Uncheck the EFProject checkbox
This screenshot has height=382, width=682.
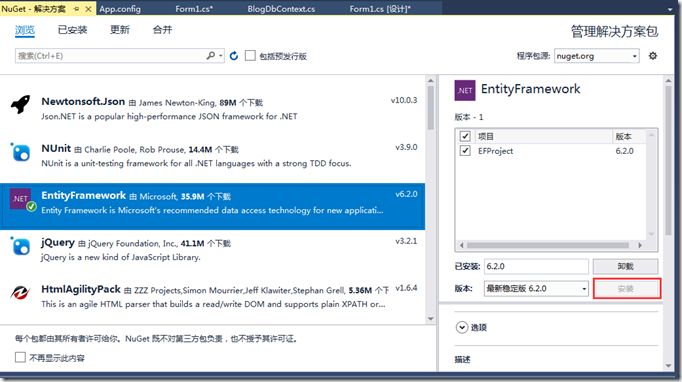(x=465, y=151)
